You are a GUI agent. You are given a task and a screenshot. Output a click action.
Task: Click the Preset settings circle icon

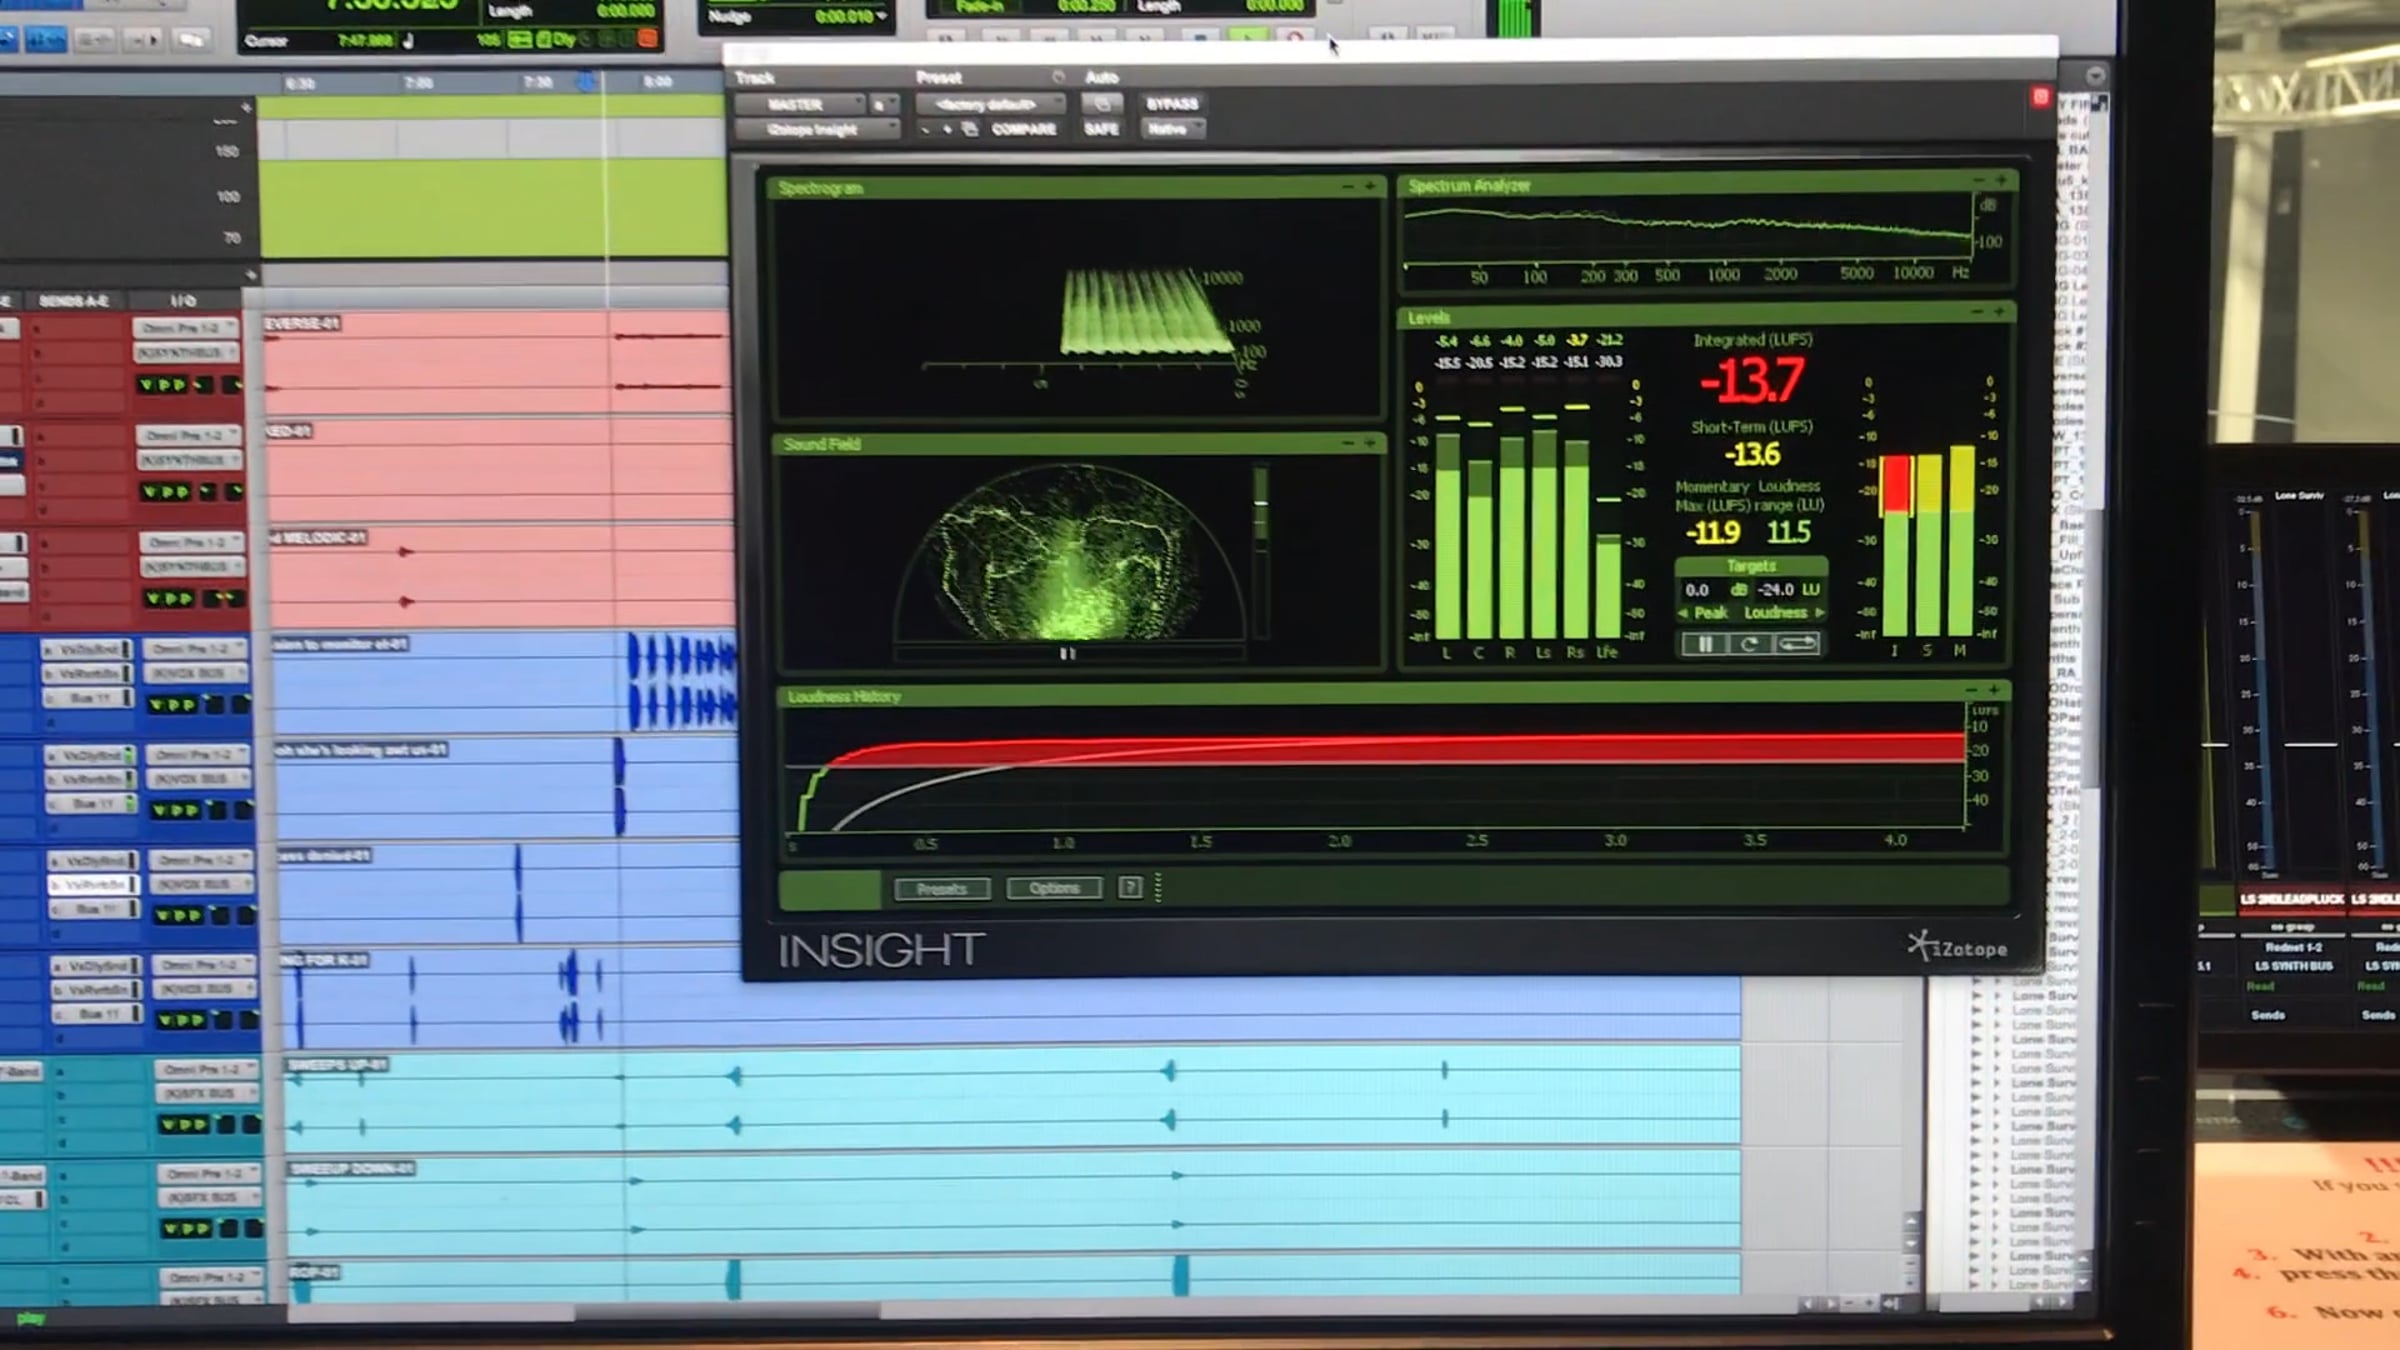click(1058, 77)
